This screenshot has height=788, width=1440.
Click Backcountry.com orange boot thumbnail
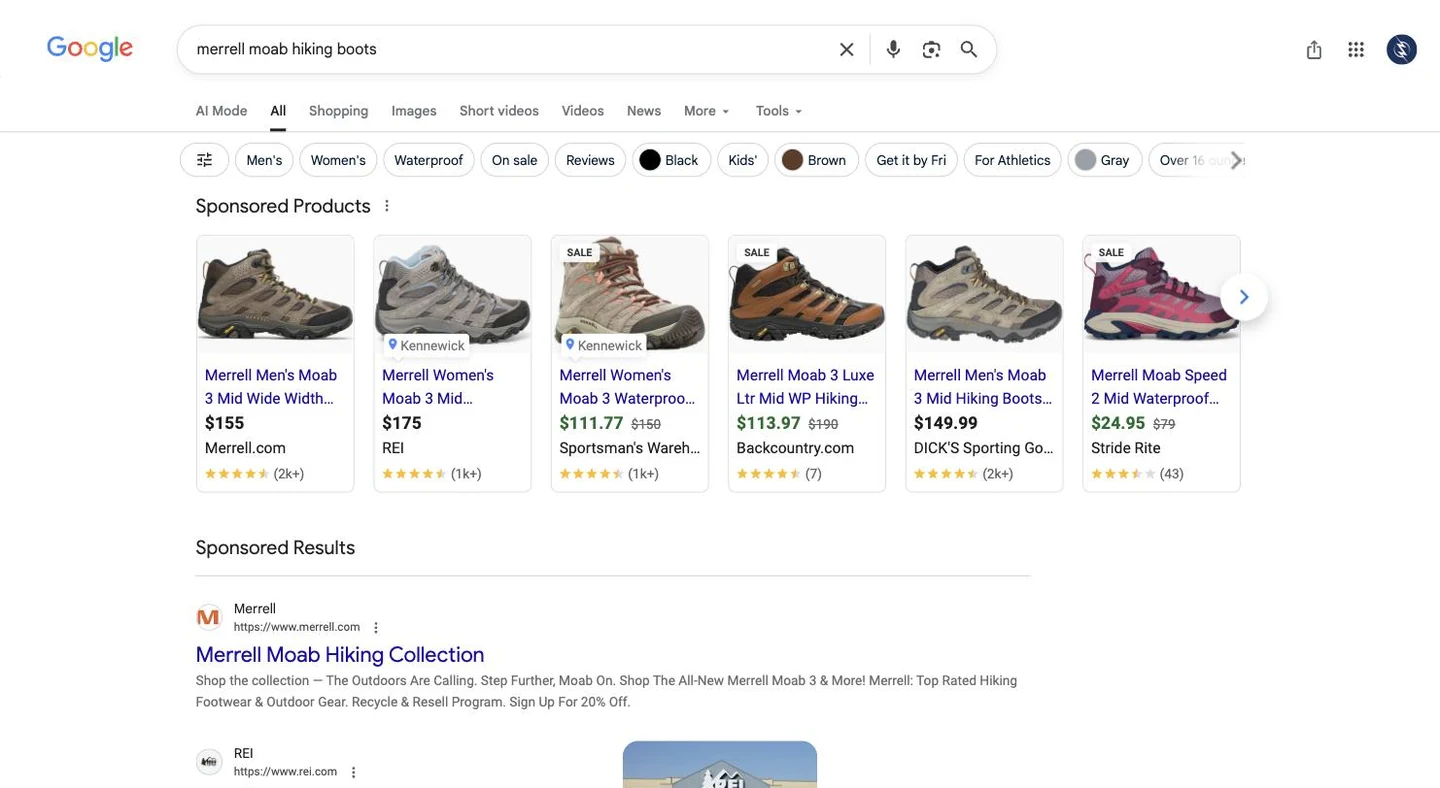tap(807, 295)
